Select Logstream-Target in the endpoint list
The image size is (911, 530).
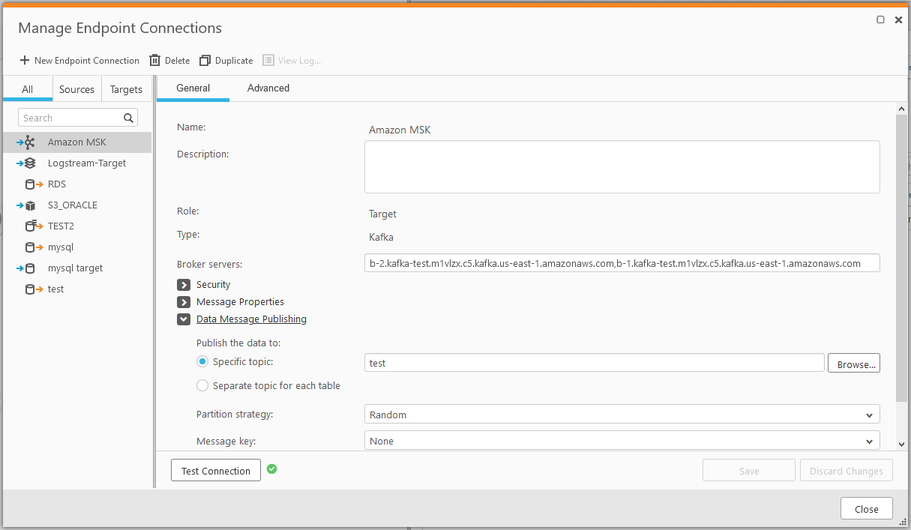(77, 163)
